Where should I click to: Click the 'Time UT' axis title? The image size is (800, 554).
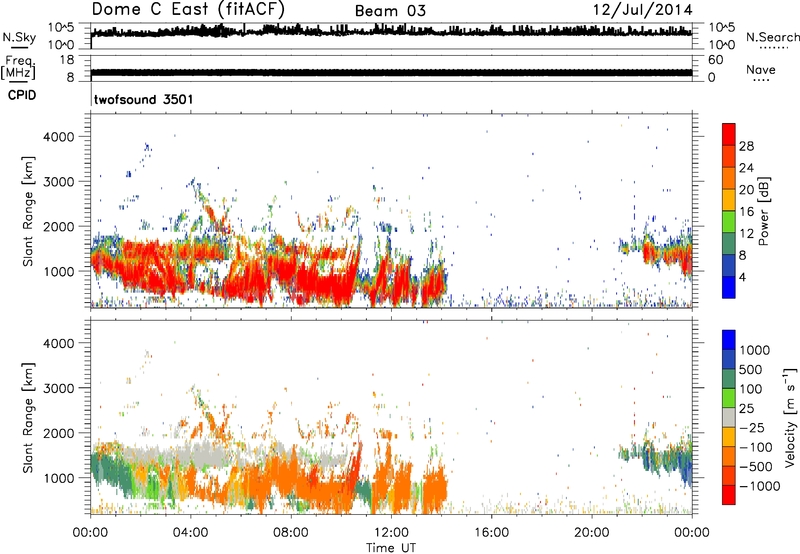[391, 547]
